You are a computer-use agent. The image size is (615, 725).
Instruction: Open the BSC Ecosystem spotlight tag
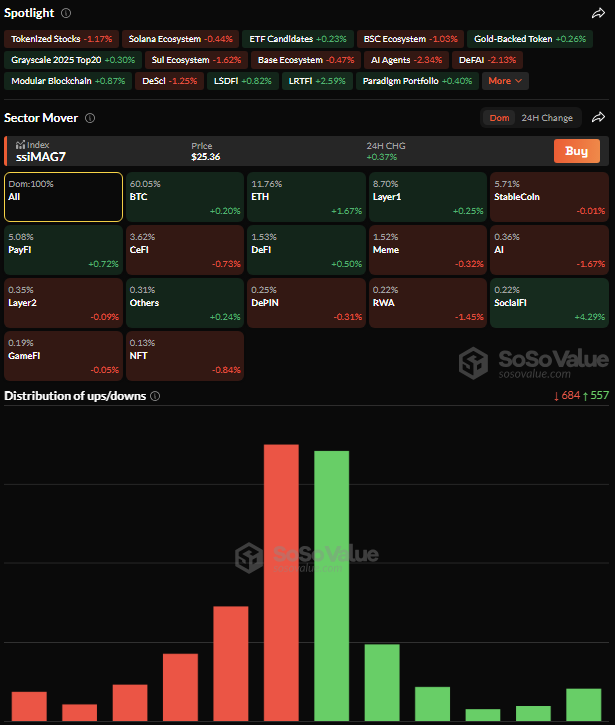(410, 39)
